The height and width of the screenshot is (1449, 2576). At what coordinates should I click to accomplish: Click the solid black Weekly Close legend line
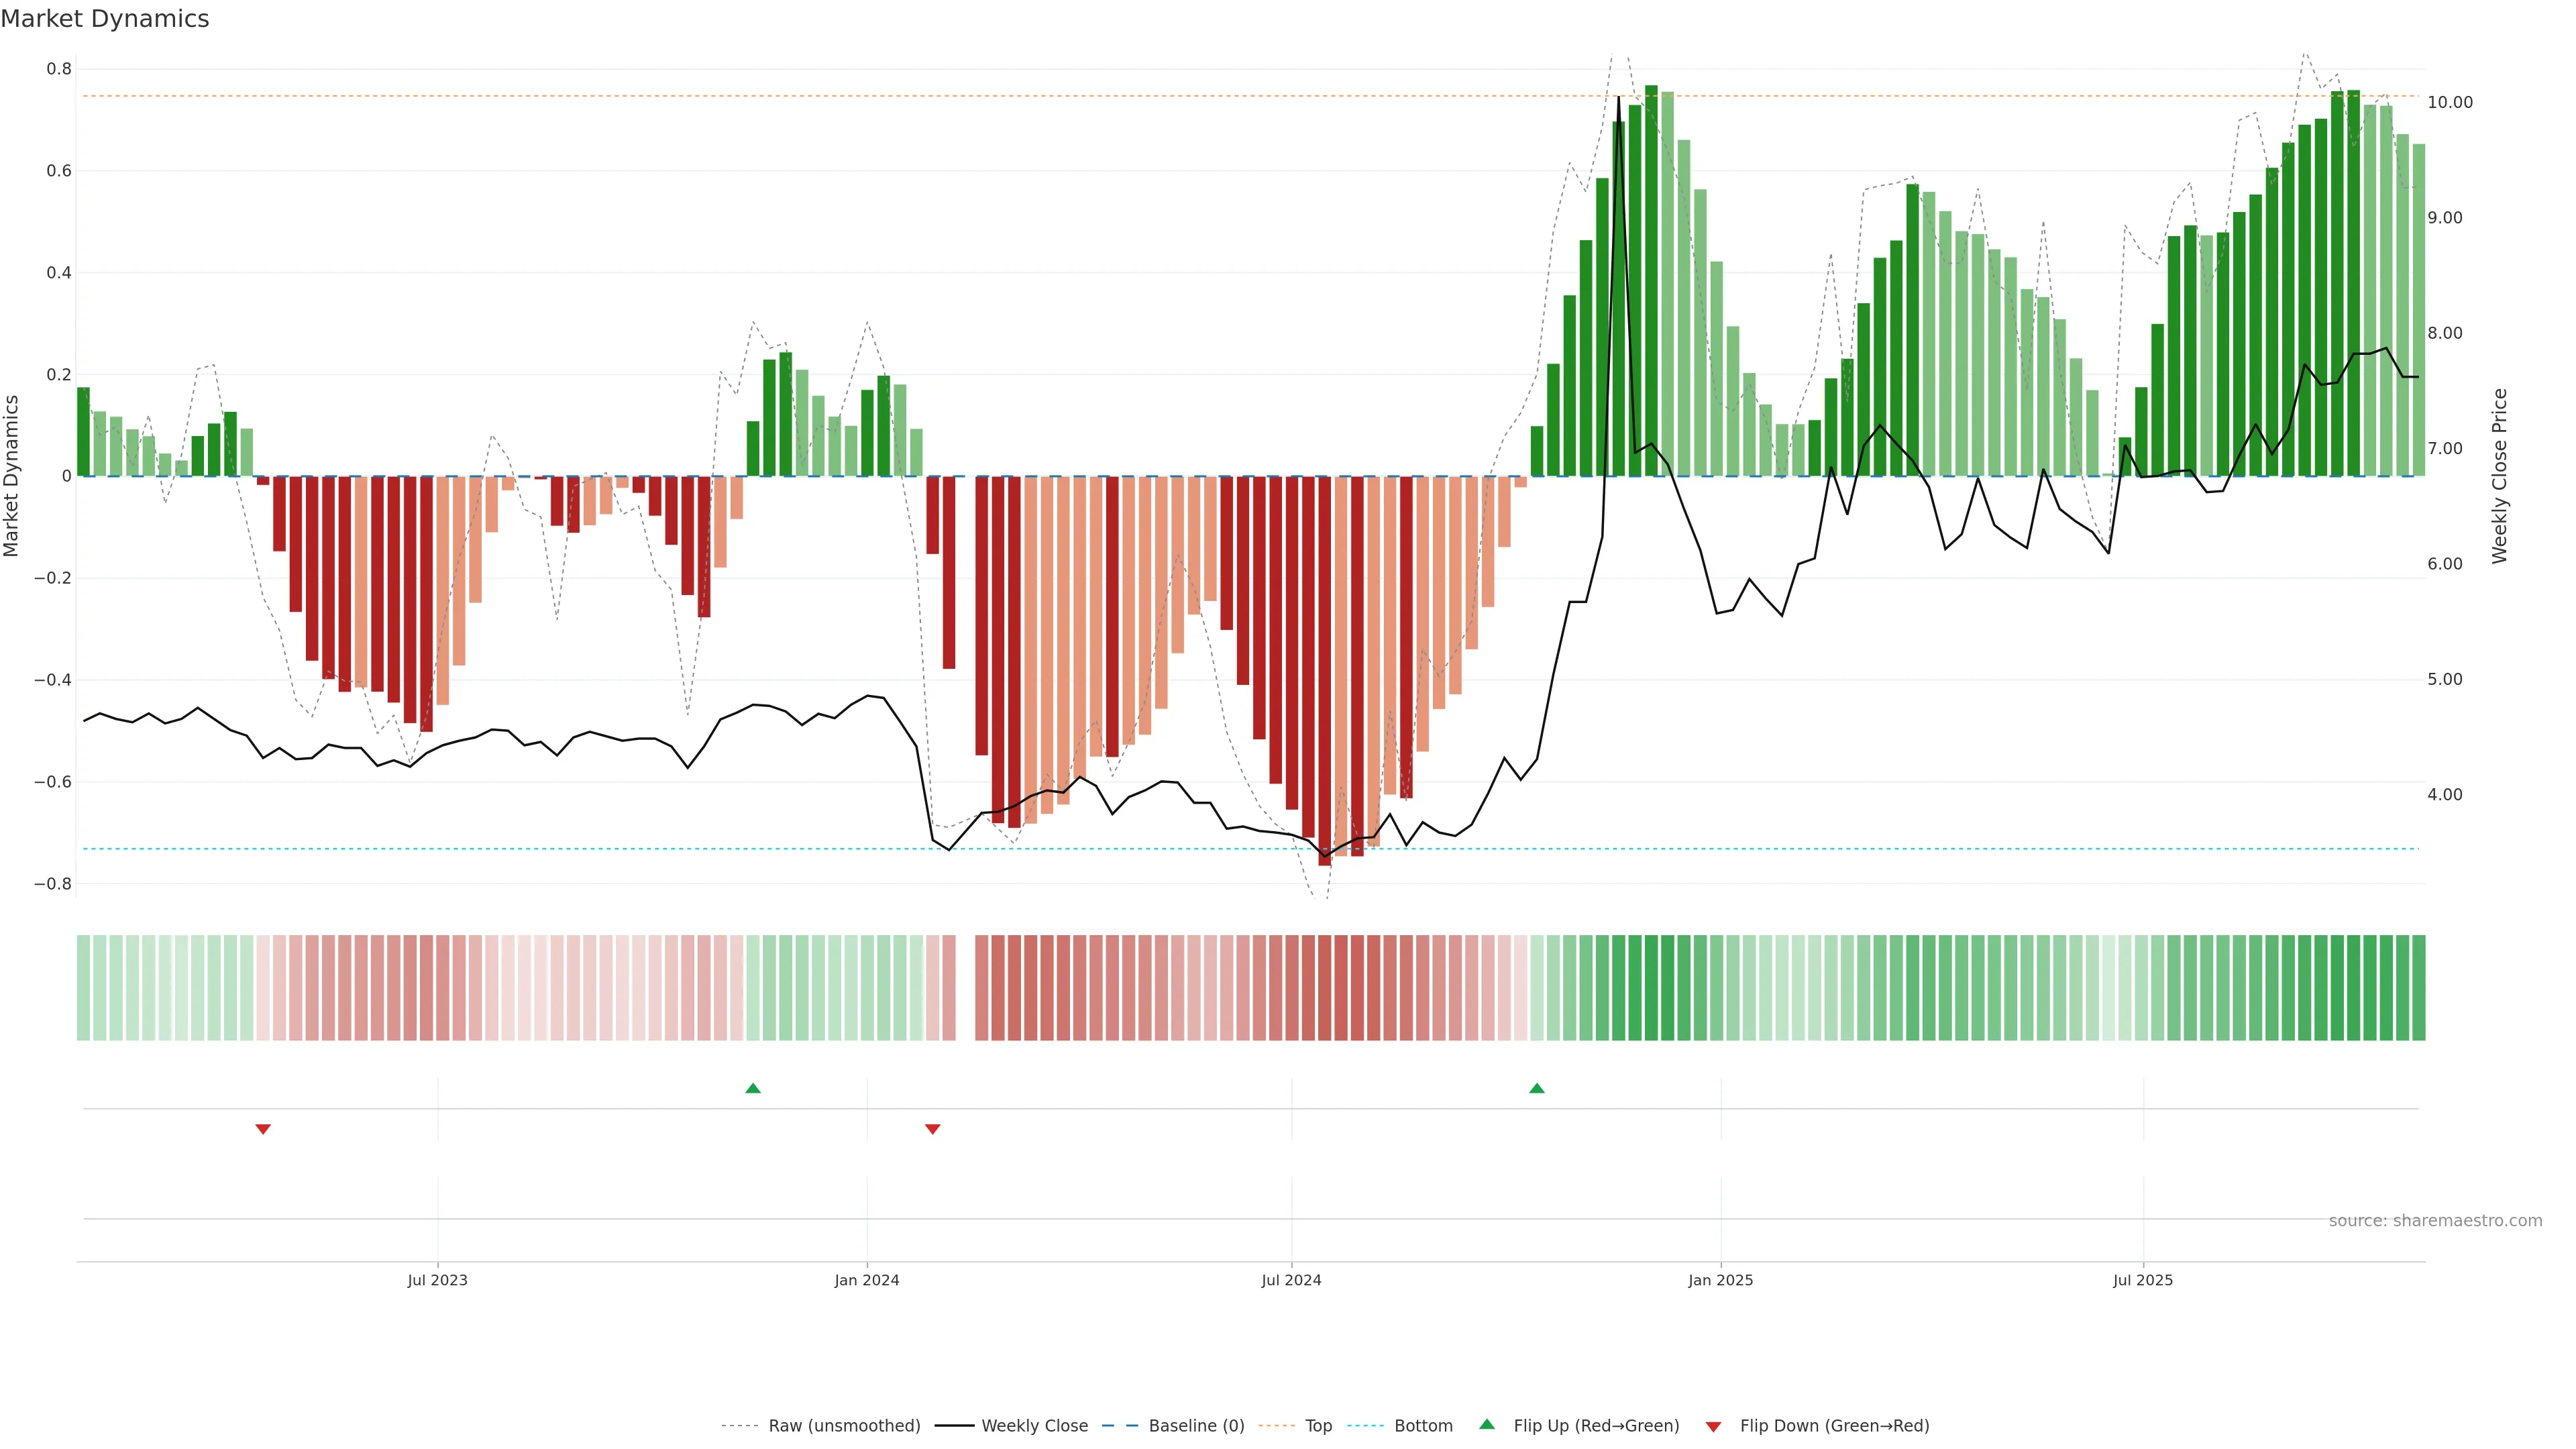tap(954, 1426)
